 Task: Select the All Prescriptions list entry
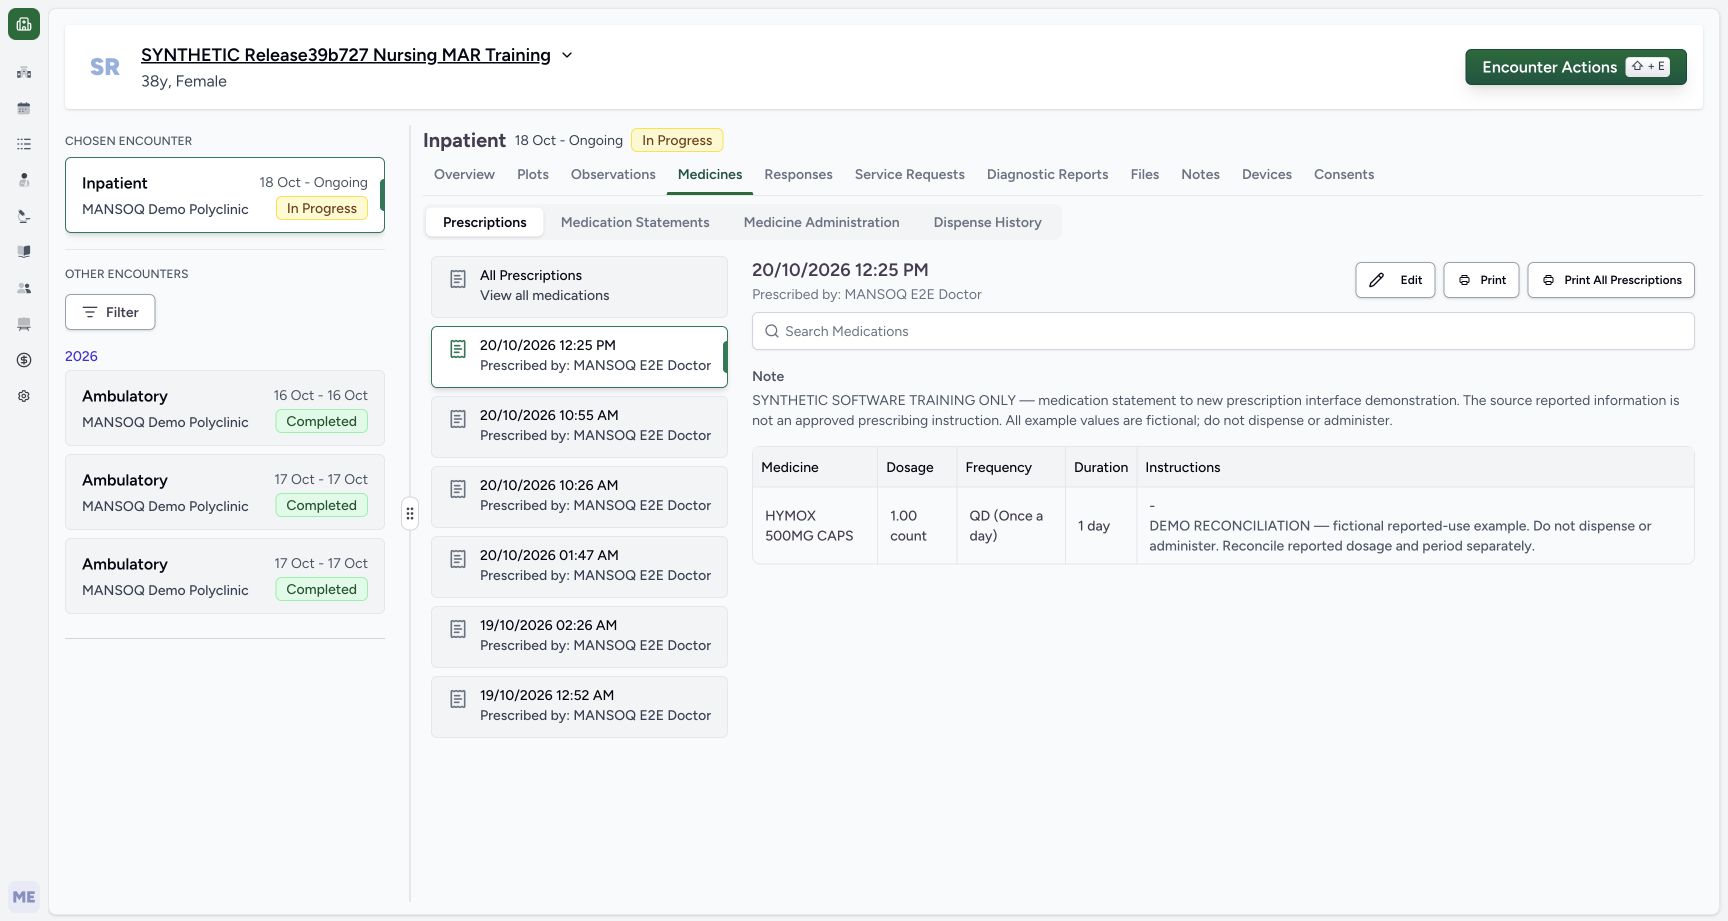click(579, 287)
